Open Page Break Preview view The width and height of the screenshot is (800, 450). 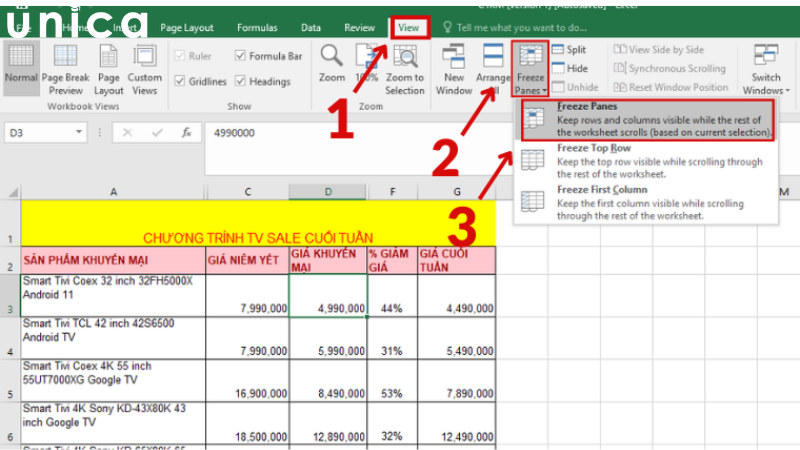[65, 70]
